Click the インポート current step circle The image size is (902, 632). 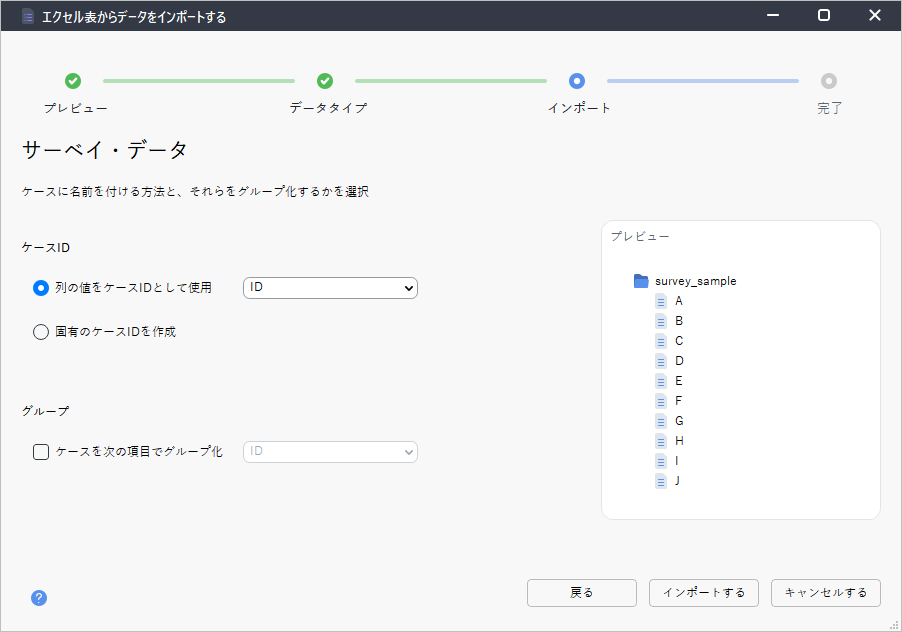[577, 81]
